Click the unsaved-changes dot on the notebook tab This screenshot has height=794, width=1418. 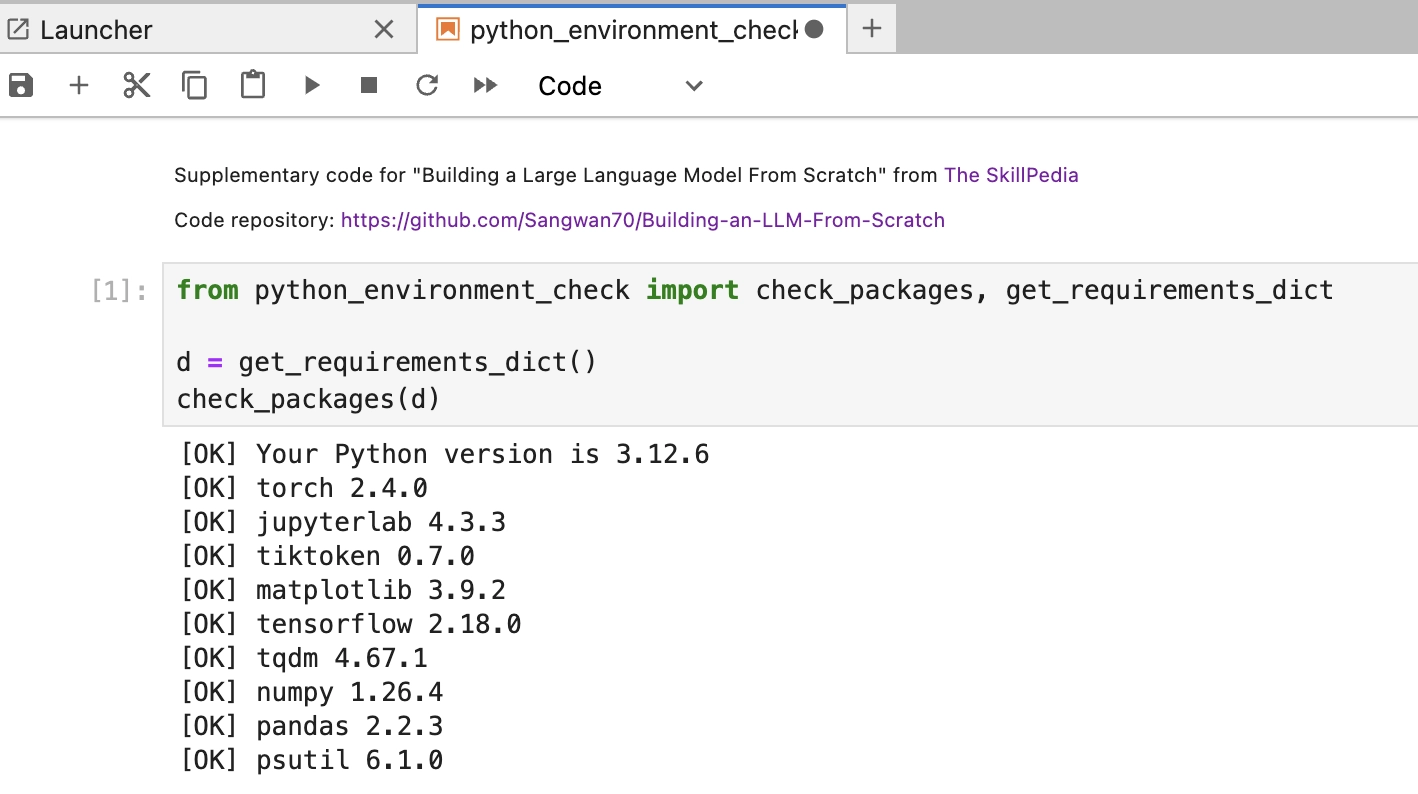814,29
